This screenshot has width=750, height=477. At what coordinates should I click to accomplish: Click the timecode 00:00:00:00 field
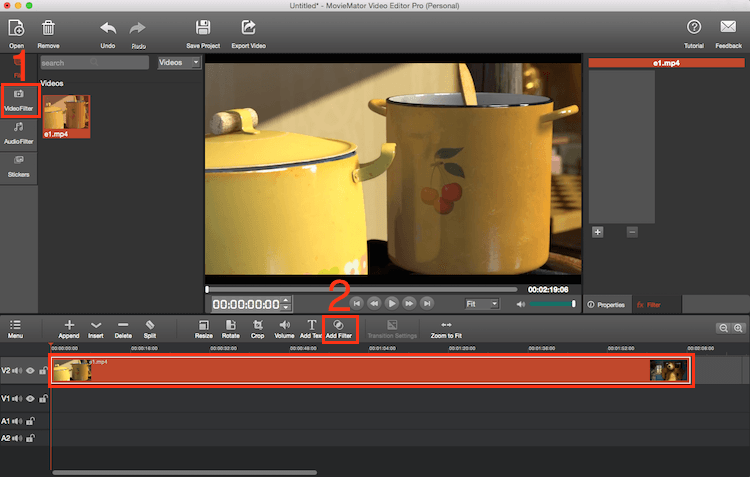246,304
